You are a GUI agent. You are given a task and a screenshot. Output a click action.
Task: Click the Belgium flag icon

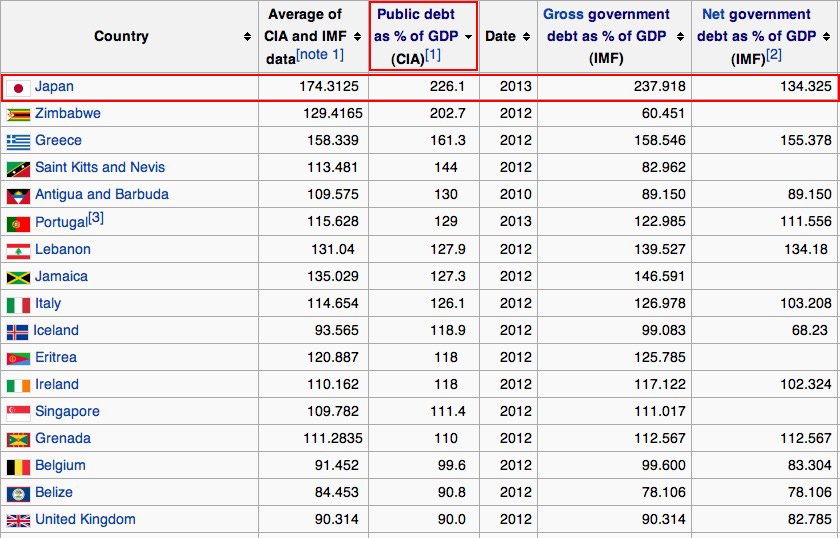click(18, 466)
